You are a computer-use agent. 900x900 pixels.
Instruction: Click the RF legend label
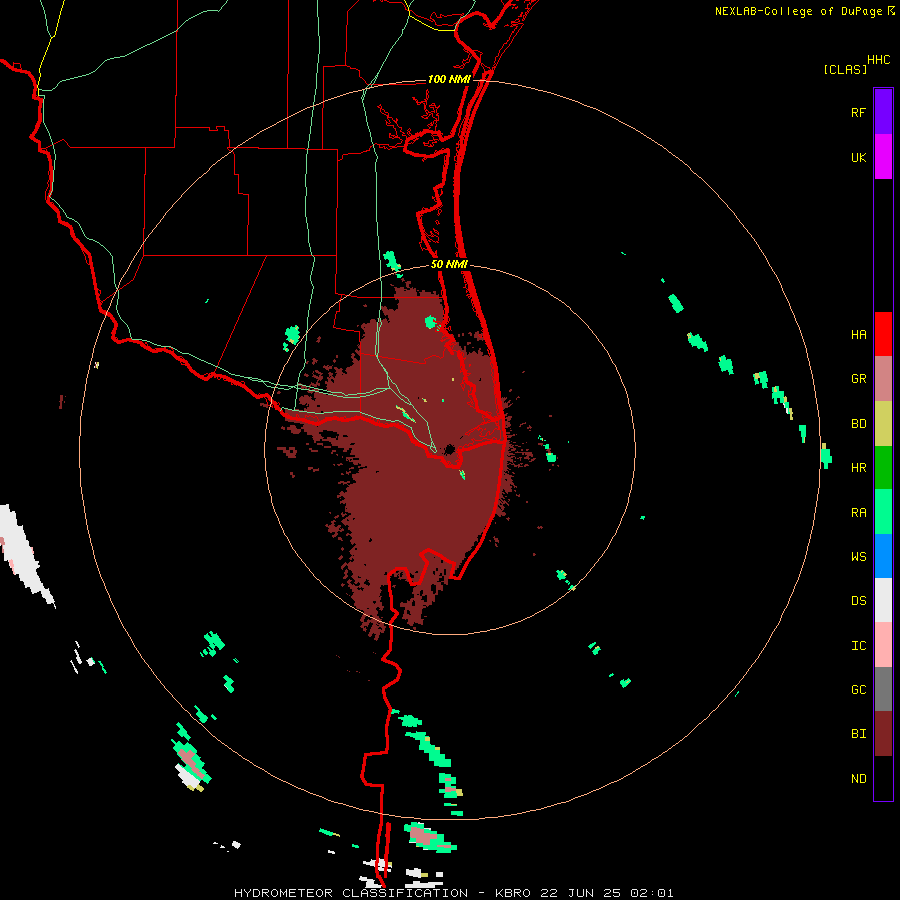pyautogui.click(x=858, y=112)
